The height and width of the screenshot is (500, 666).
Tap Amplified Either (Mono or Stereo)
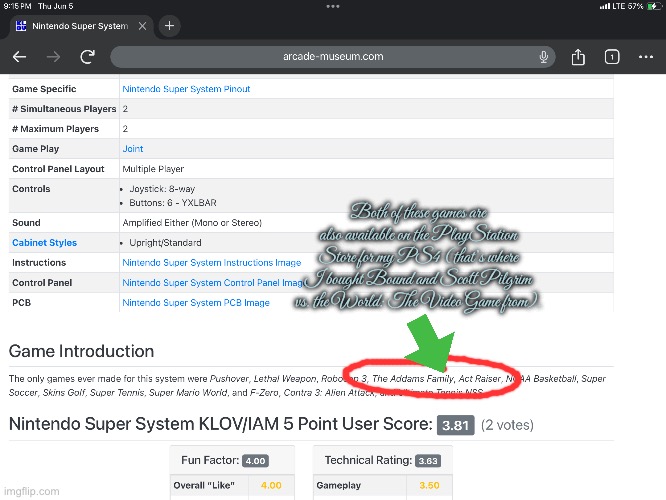[x=192, y=223]
